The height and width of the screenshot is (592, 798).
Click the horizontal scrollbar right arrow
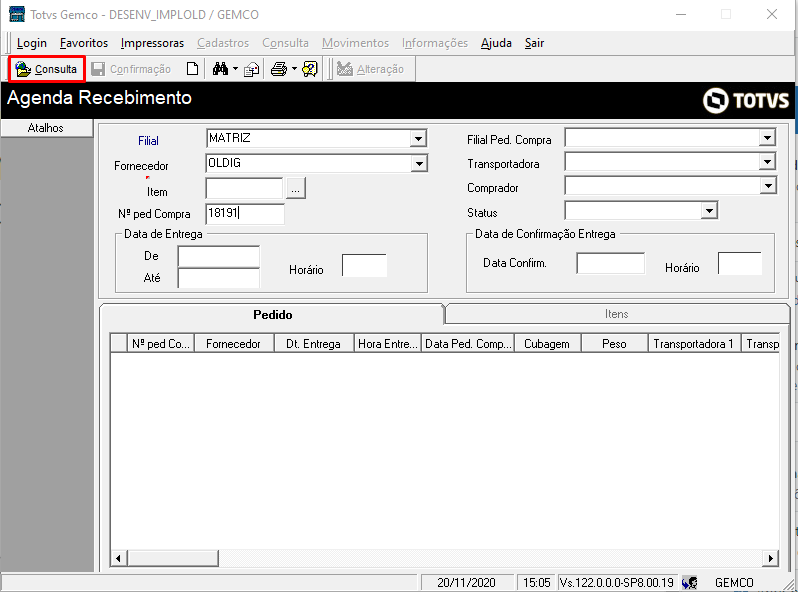click(x=771, y=558)
